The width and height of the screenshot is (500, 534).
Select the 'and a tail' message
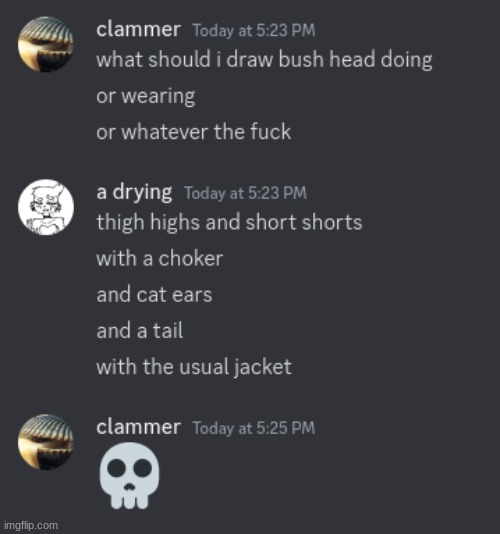[140, 331]
